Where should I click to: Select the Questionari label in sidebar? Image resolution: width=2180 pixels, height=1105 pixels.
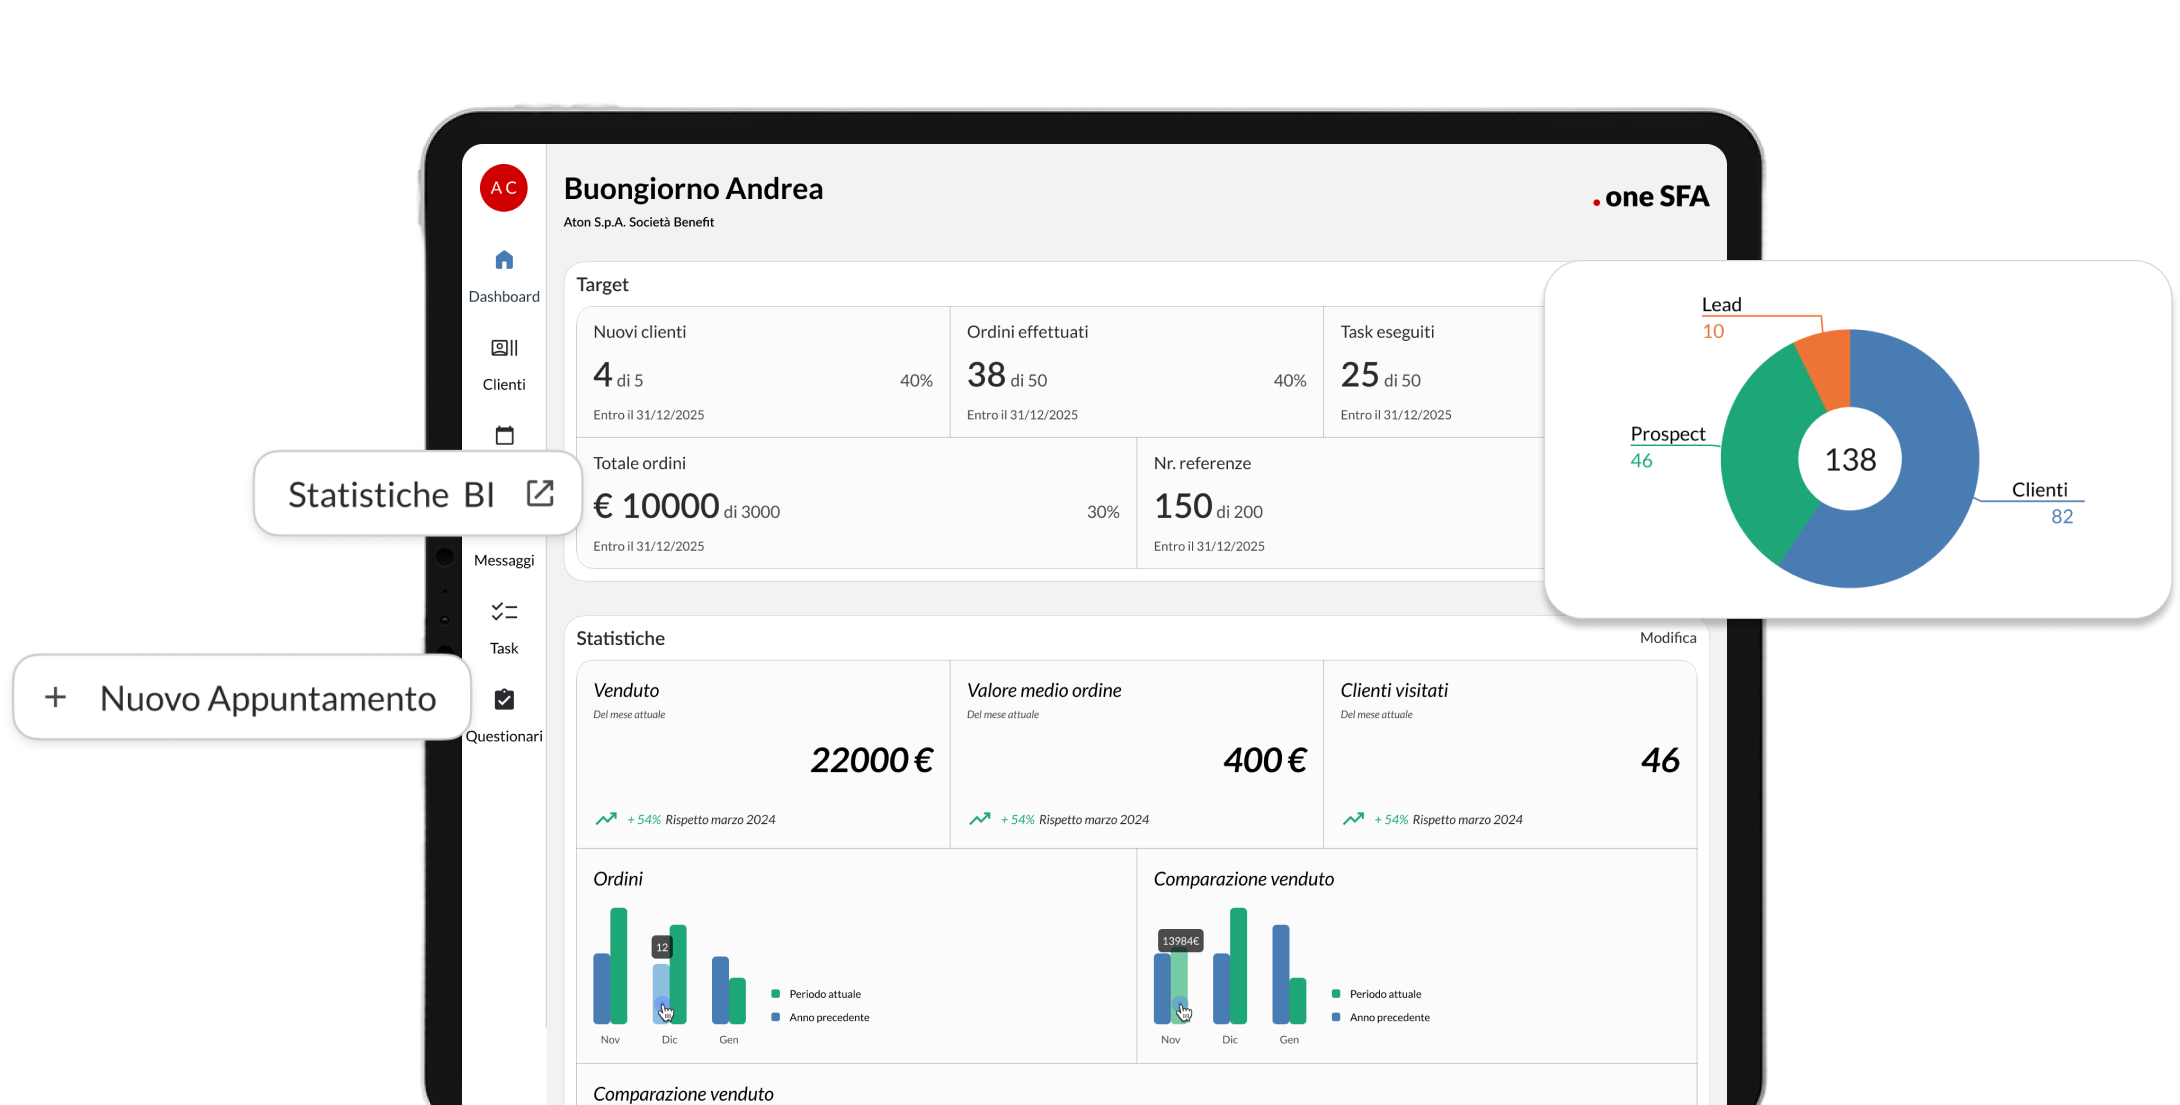[504, 736]
